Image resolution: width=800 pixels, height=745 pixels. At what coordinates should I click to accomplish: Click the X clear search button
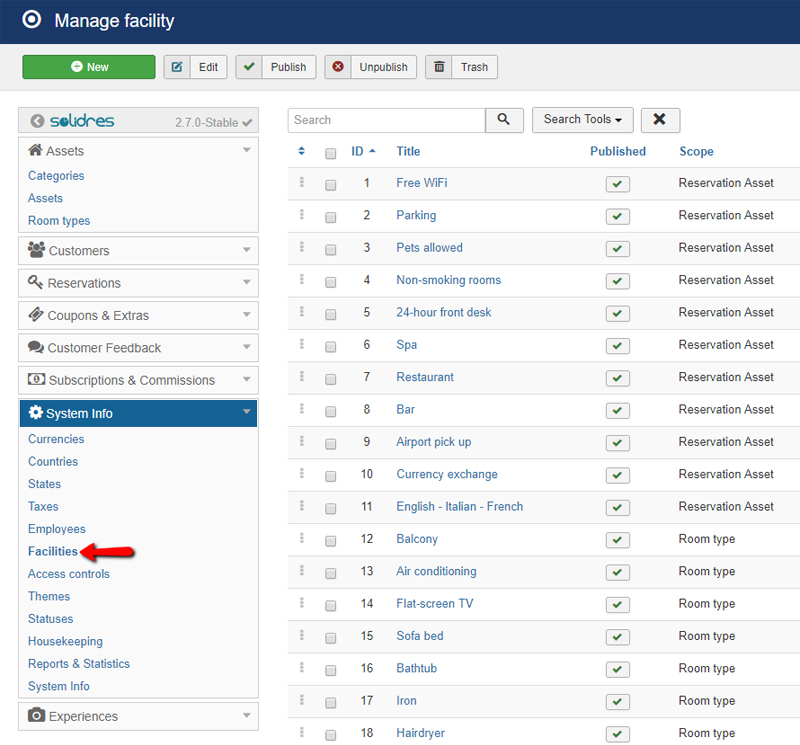tap(660, 120)
